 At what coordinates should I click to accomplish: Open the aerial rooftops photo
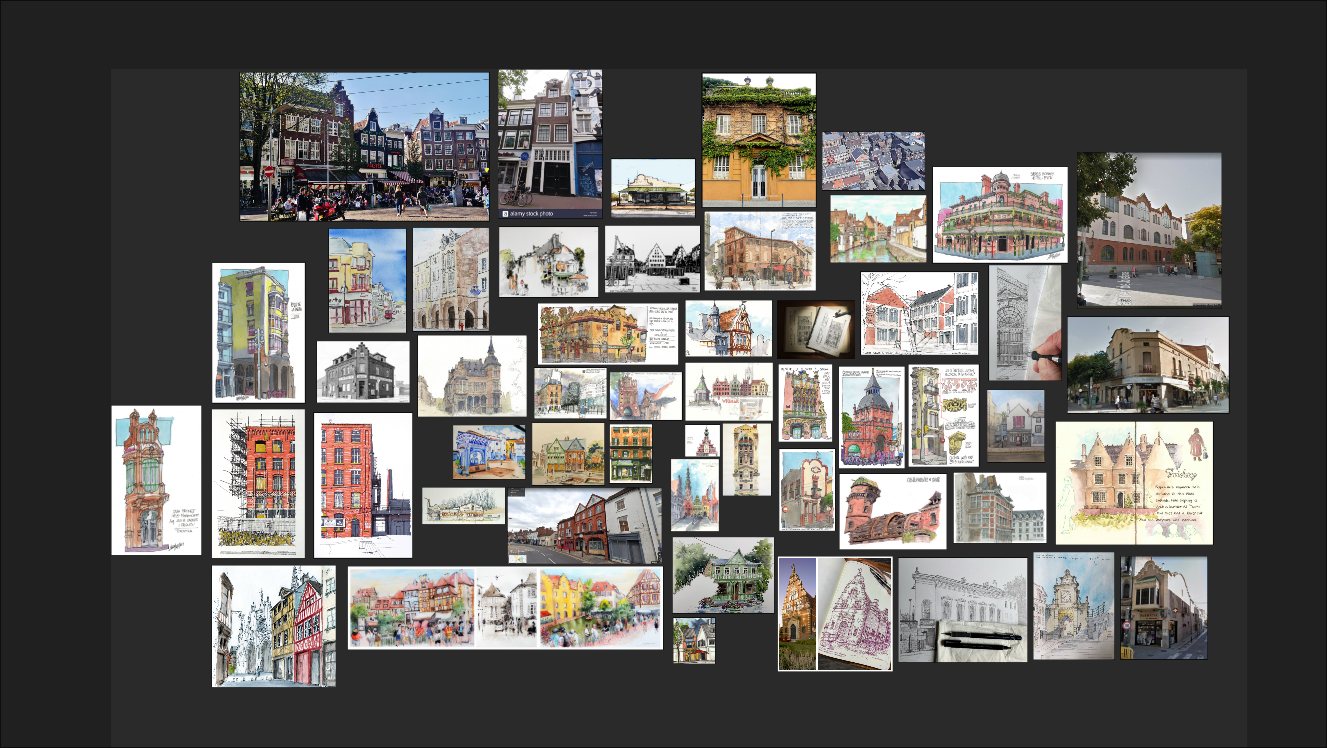(873, 161)
